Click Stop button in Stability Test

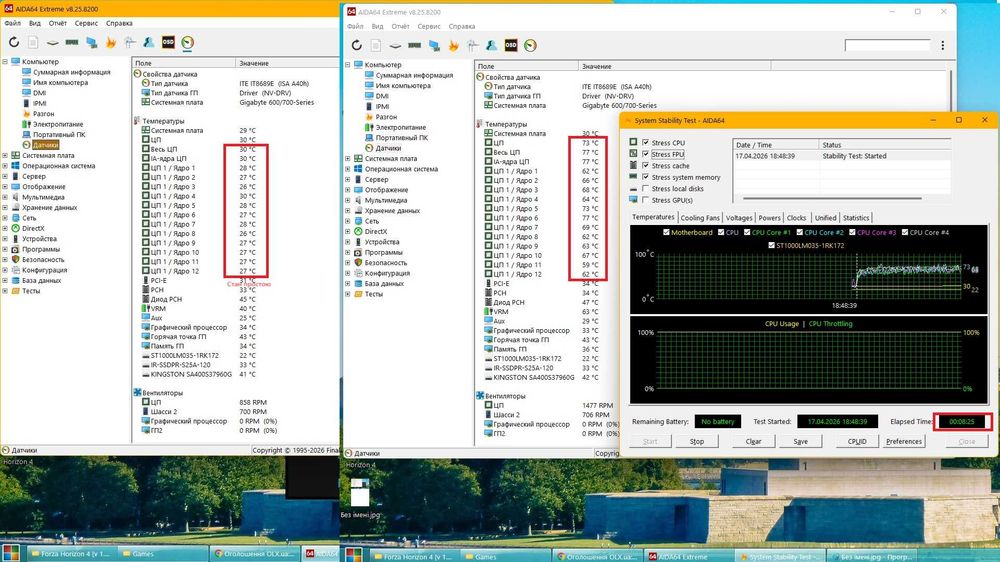[x=696, y=441]
